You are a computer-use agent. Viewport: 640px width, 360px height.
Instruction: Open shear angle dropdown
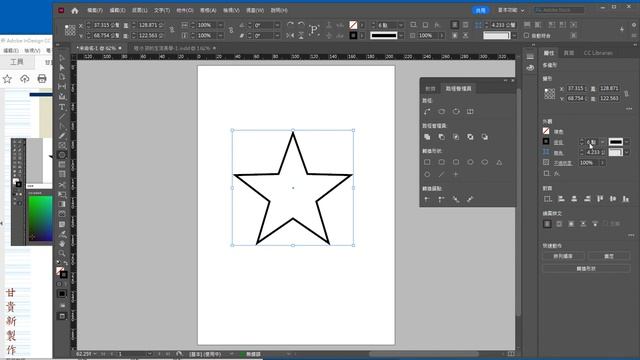277,36
